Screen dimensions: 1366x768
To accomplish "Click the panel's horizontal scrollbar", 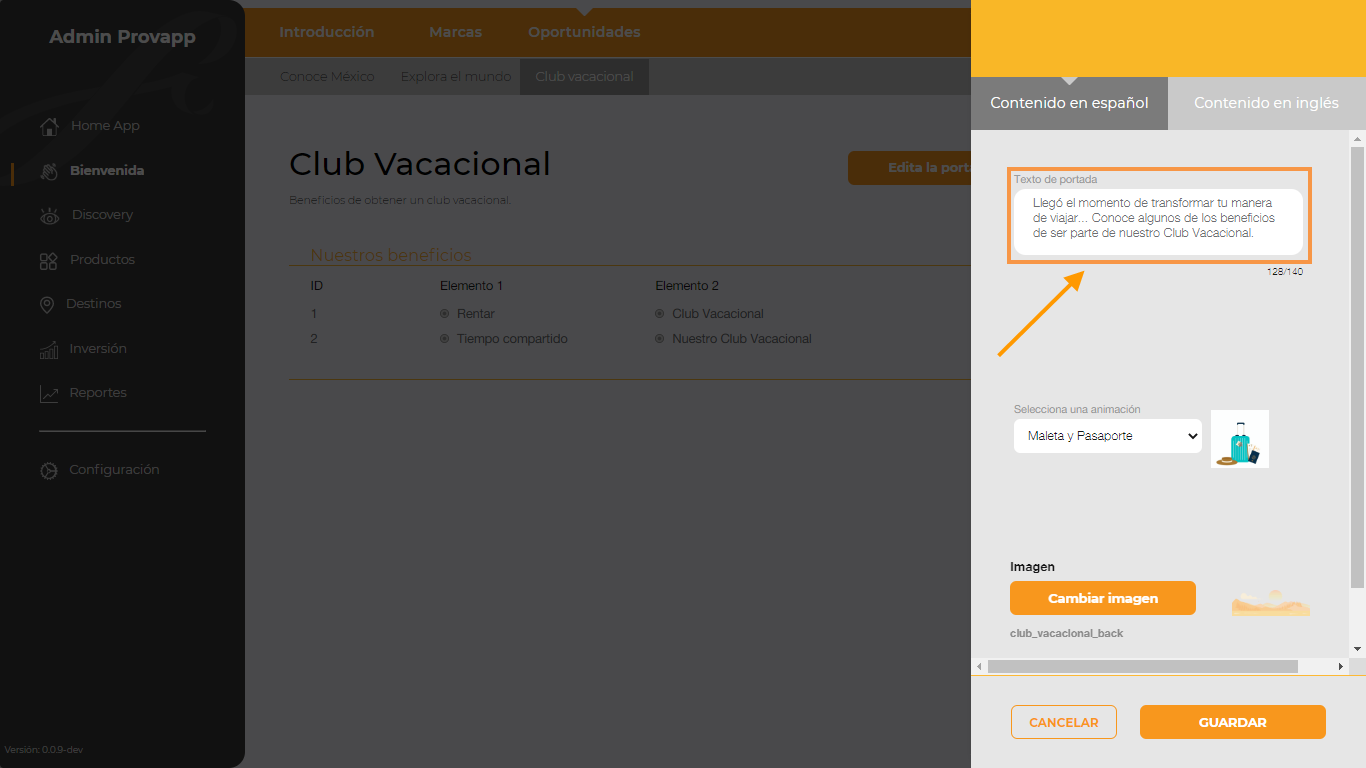I will (x=1142, y=666).
